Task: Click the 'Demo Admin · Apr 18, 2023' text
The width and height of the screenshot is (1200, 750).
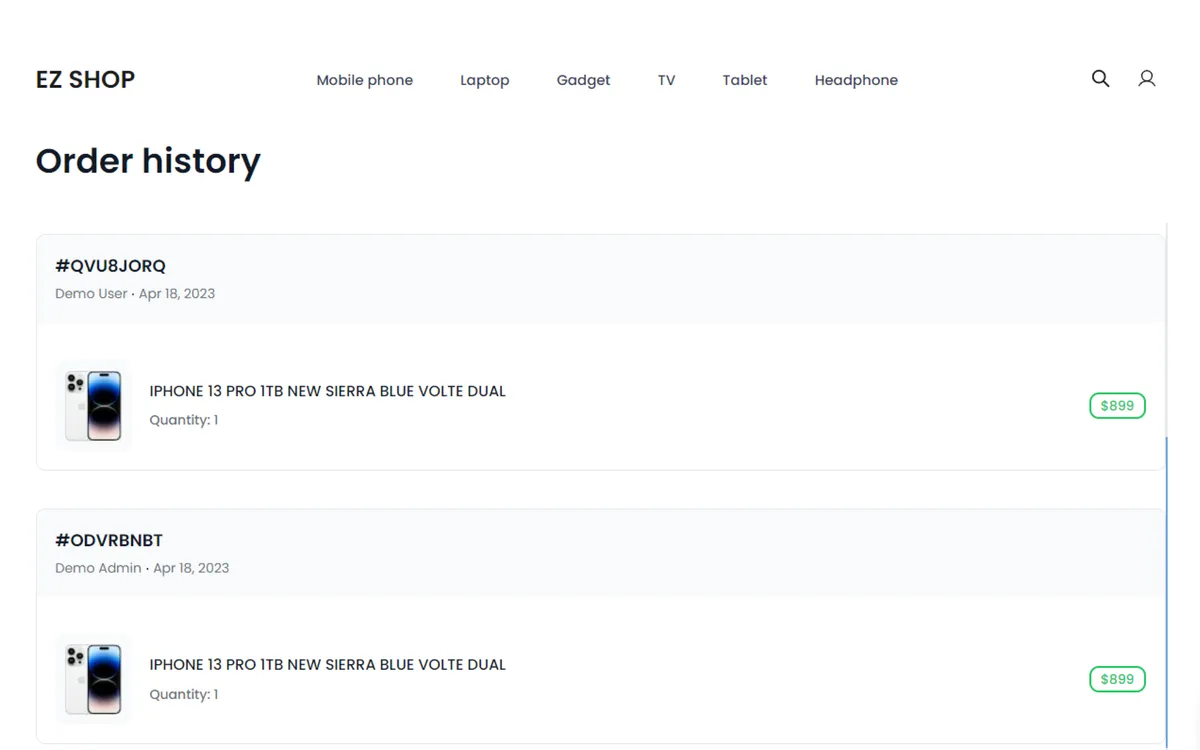Action: point(142,568)
